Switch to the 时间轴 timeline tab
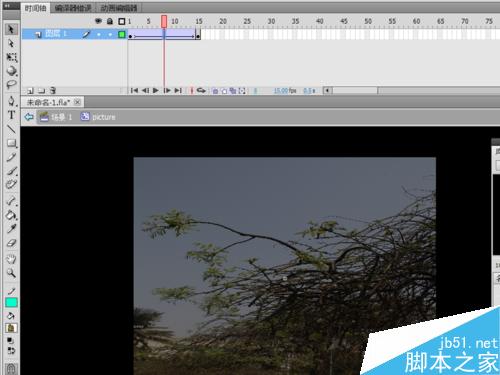This screenshot has width=500, height=375. [35, 8]
